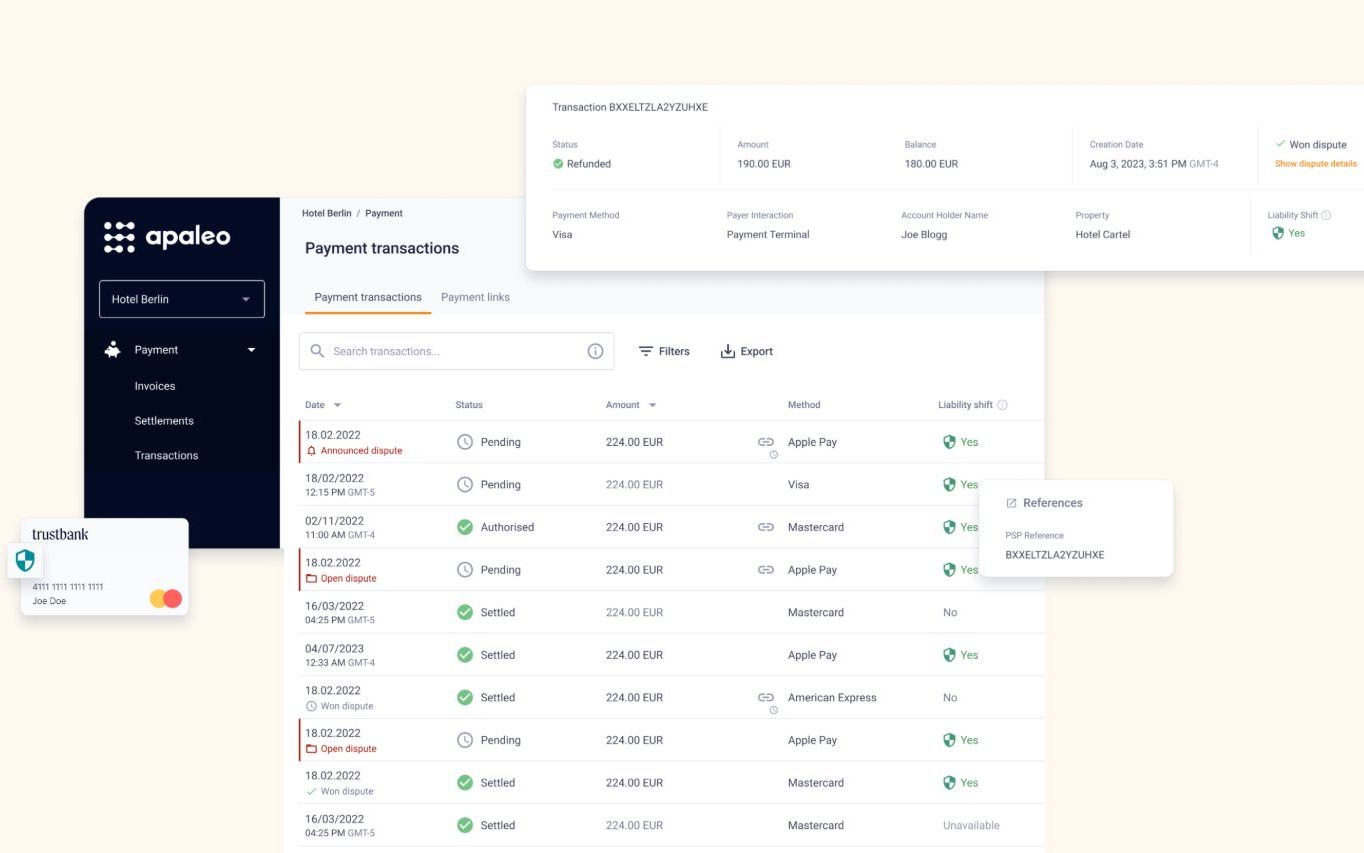The height and width of the screenshot is (853, 1364).
Task: Export the transactions list
Action: click(x=747, y=351)
